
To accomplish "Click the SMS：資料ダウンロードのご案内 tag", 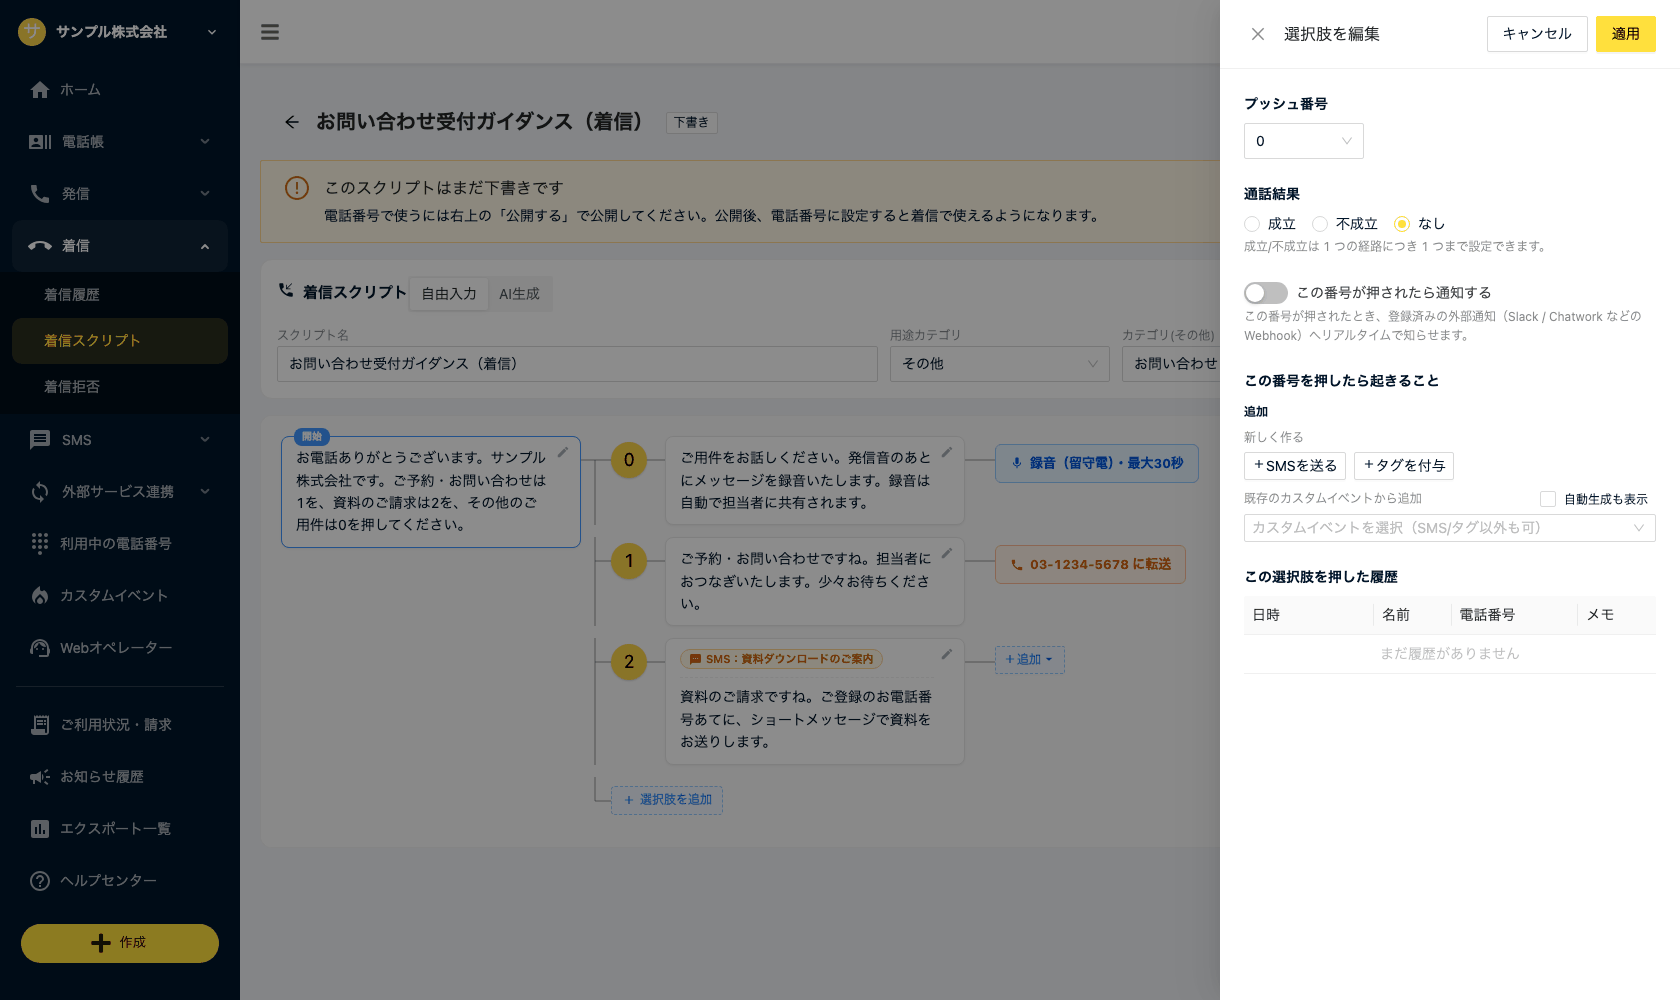I will tap(781, 660).
